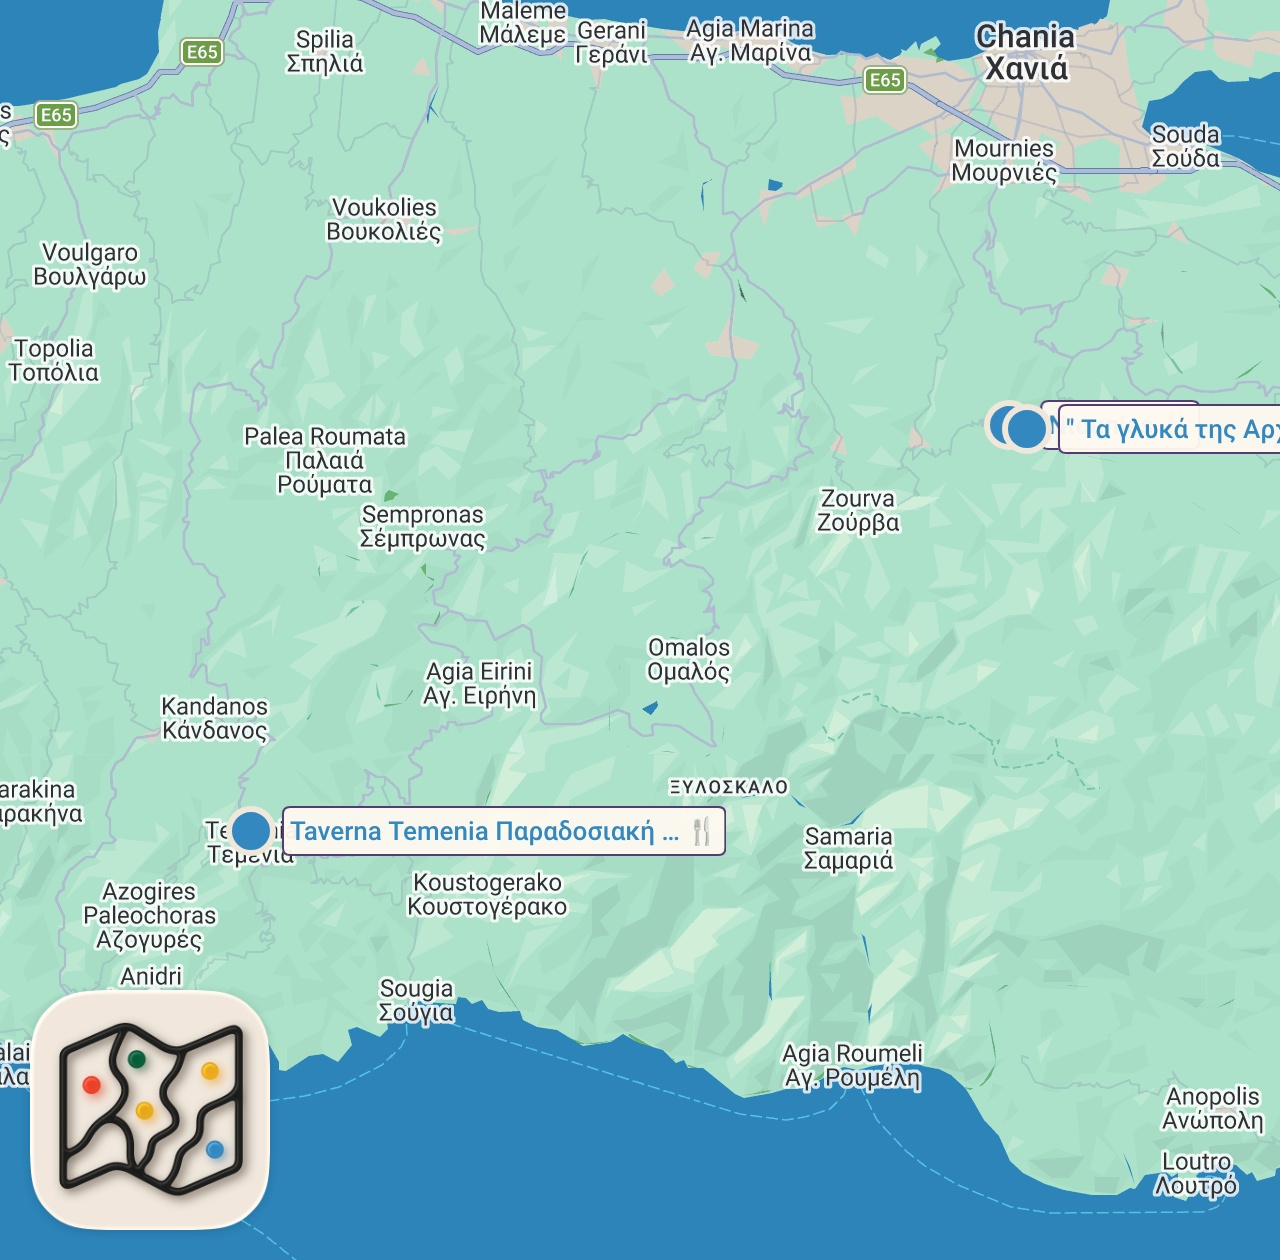Open the folded map app icon
This screenshot has height=1260, width=1280.
tap(151, 1110)
